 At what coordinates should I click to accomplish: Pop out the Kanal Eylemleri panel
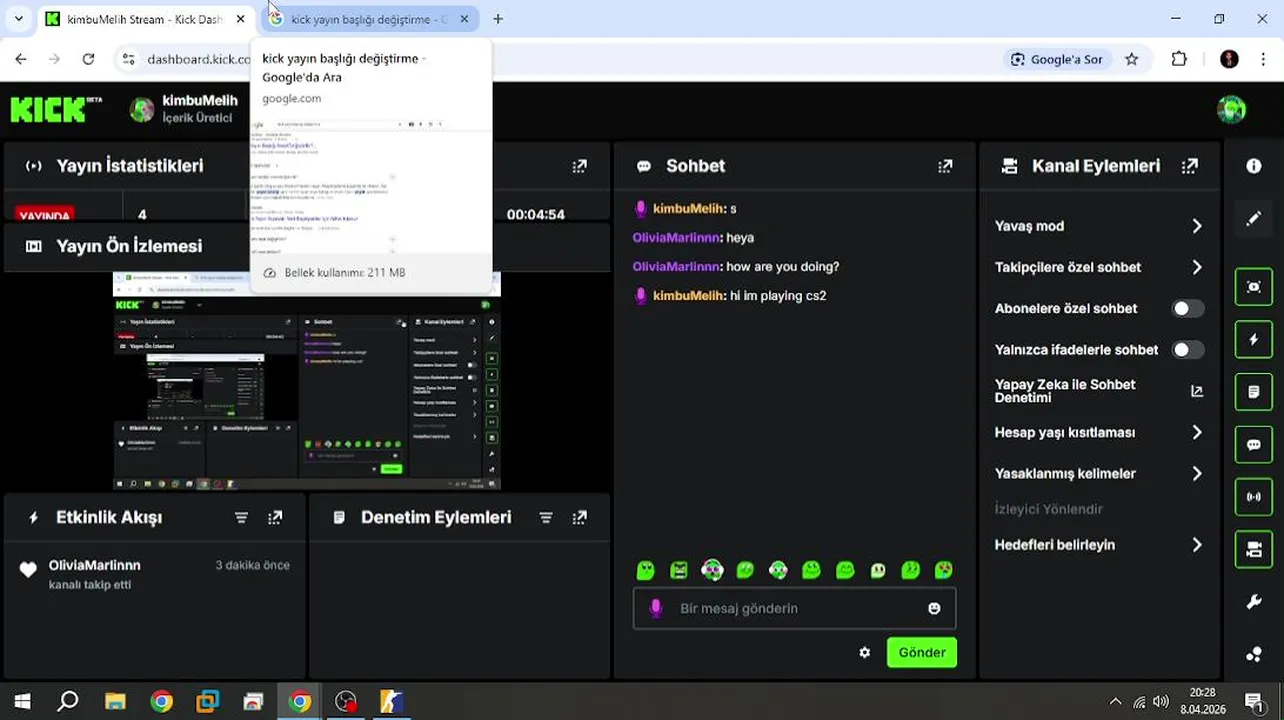pyautogui.click(x=1190, y=166)
